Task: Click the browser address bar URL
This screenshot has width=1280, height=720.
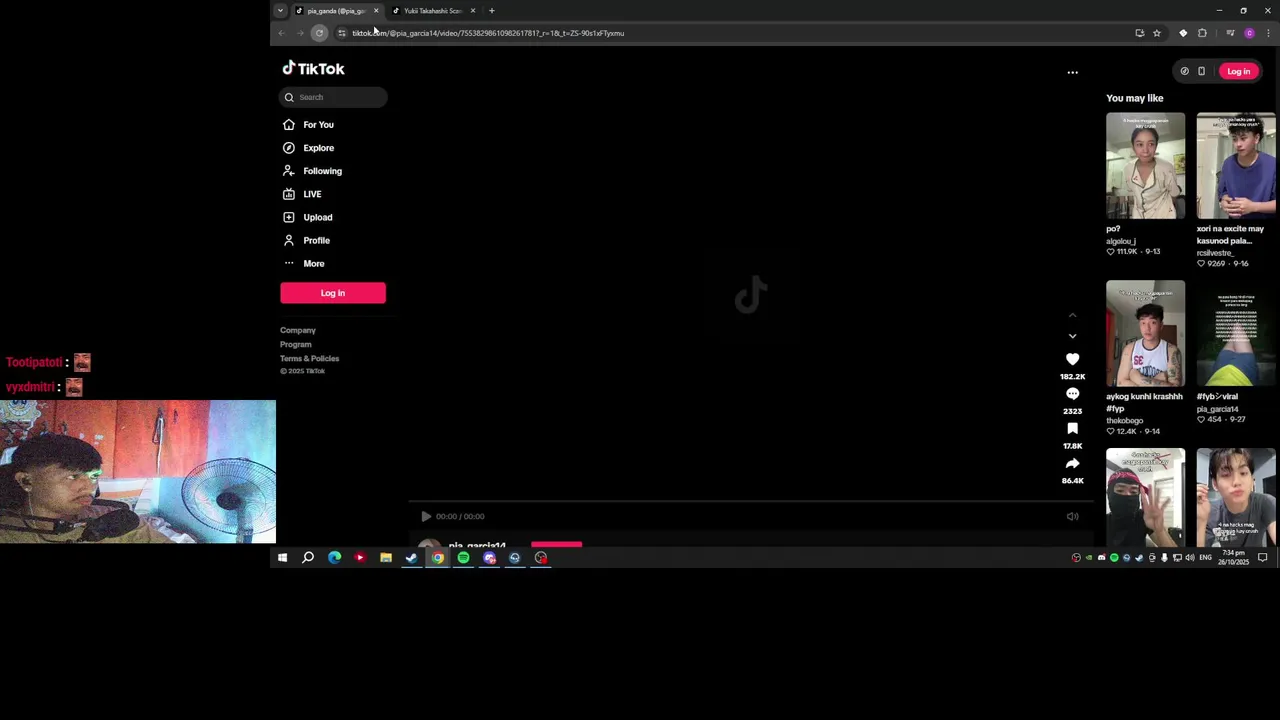Action: 488,33
